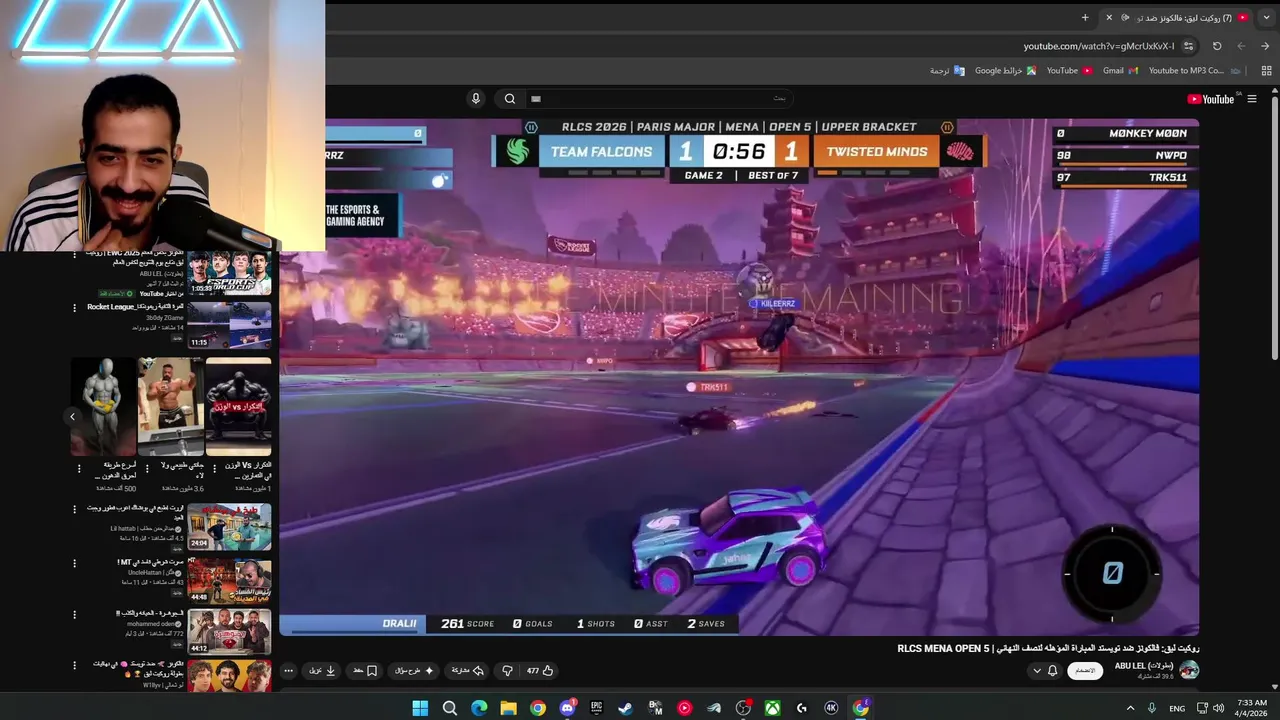Open clock showing 7:33 AM

coord(1252,708)
